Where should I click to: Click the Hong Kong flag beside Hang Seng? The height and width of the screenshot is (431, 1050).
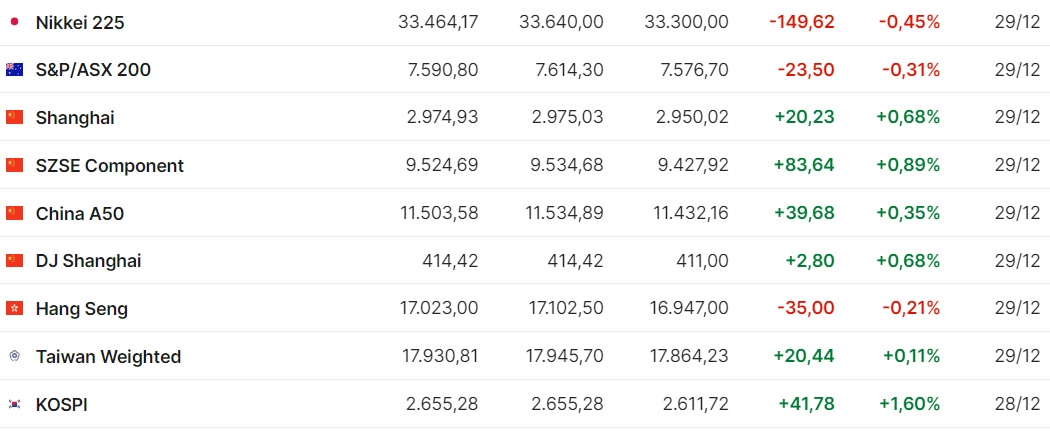pos(14,309)
